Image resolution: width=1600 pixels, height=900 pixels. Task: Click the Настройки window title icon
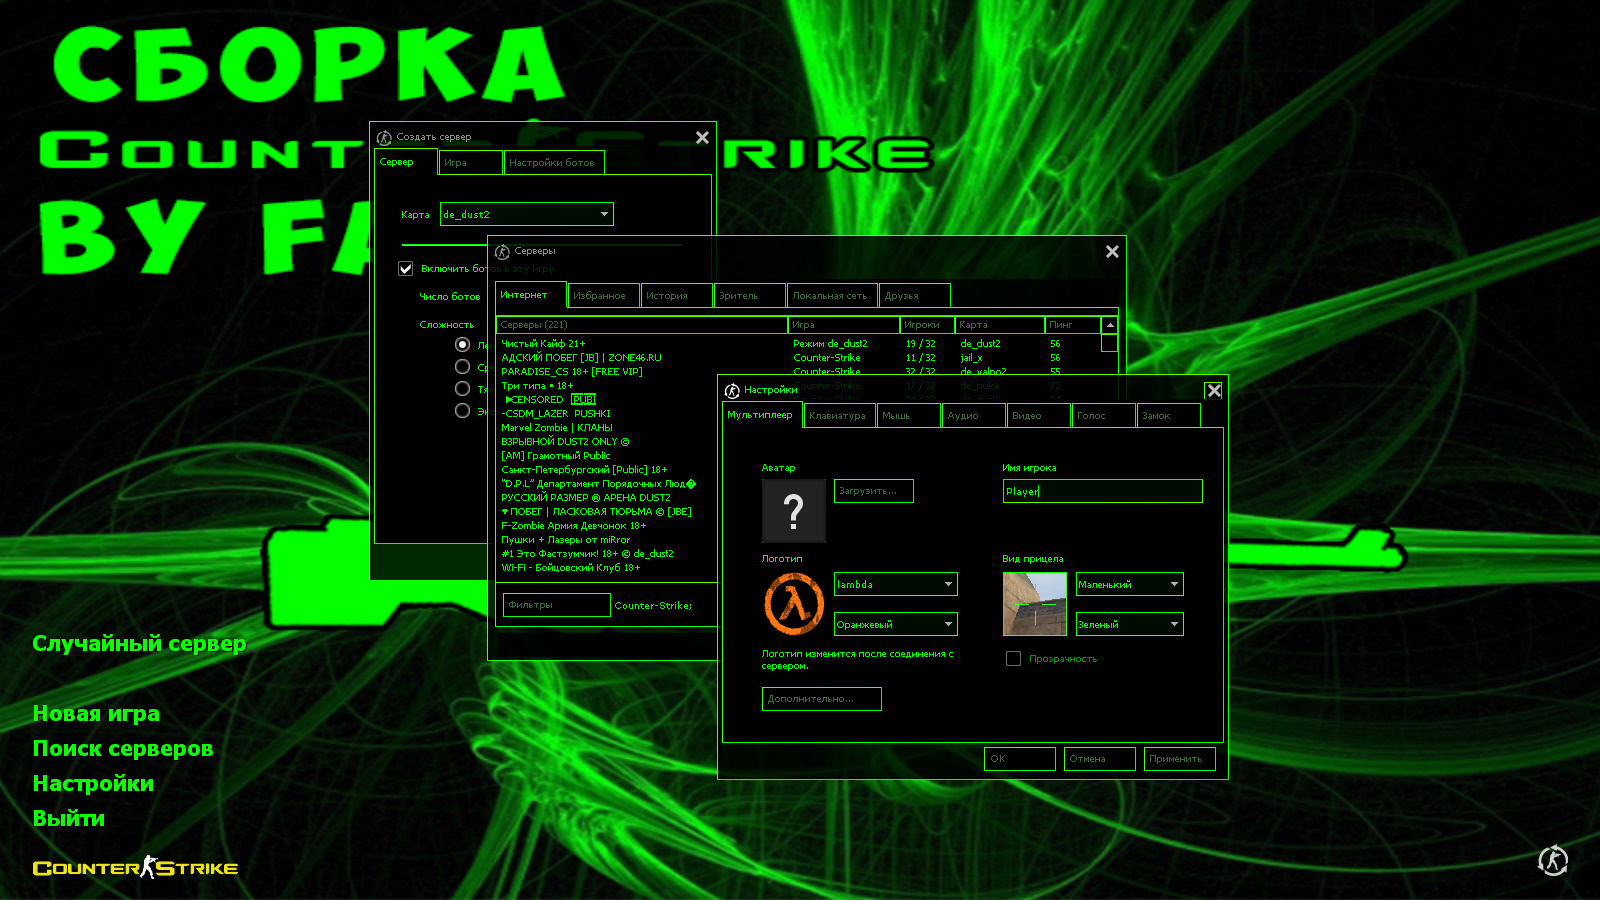click(x=732, y=391)
